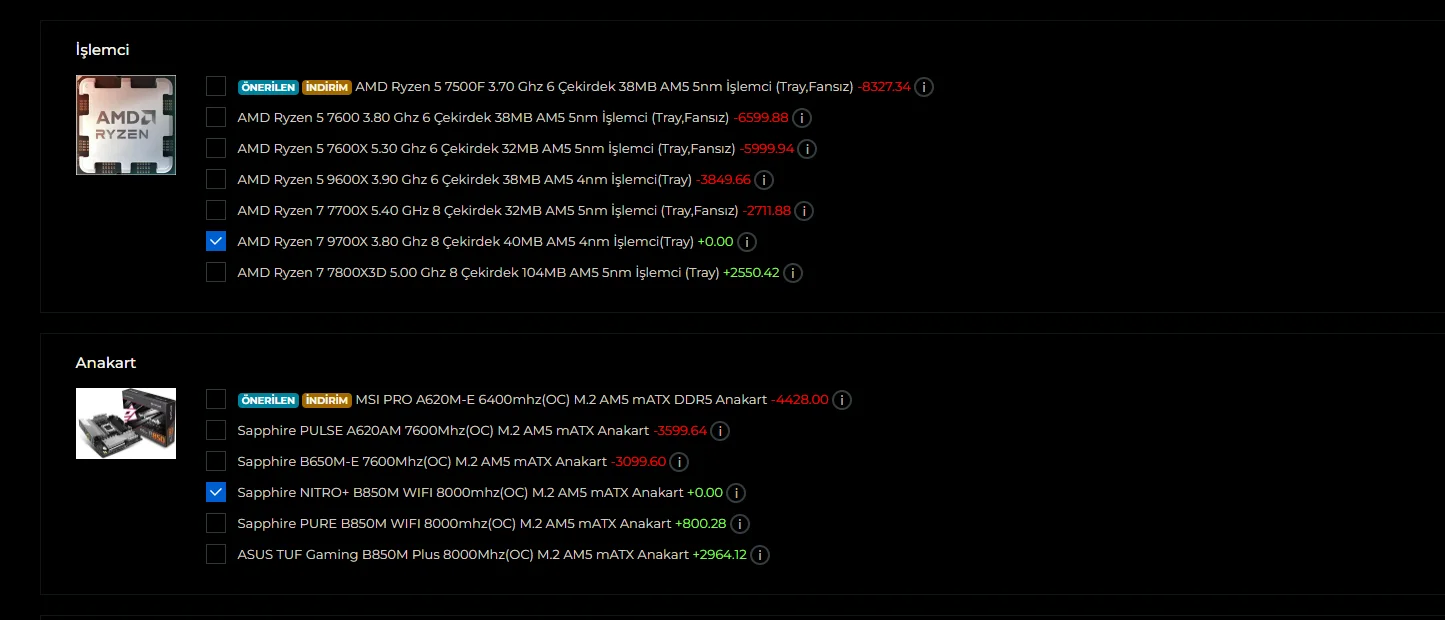Tick the Ryzen 7 7700X checkbox
Viewport: 1445px width, 620px height.
click(x=216, y=210)
